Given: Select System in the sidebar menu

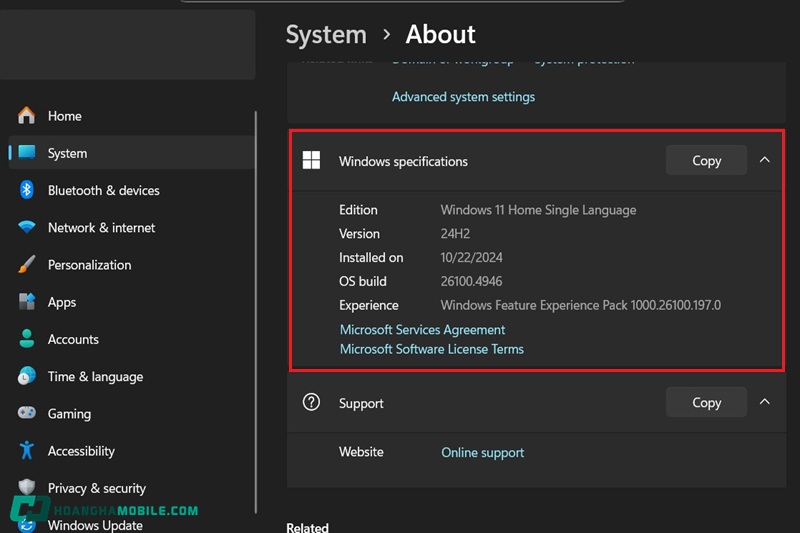Looking at the screenshot, I should (67, 153).
